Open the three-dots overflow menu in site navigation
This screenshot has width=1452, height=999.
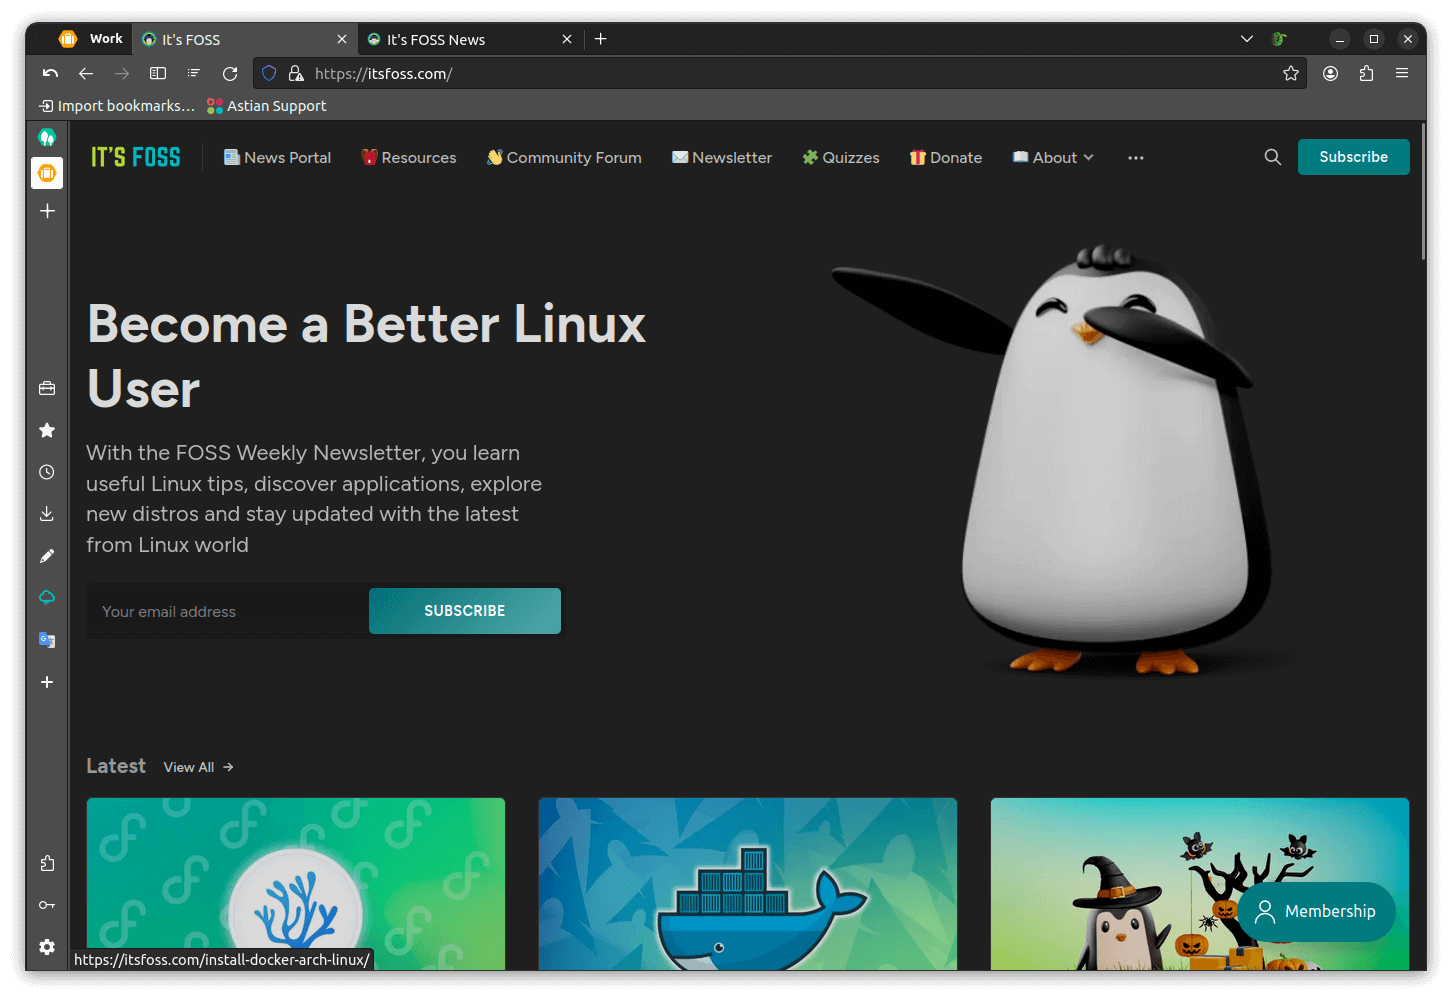[x=1135, y=157]
